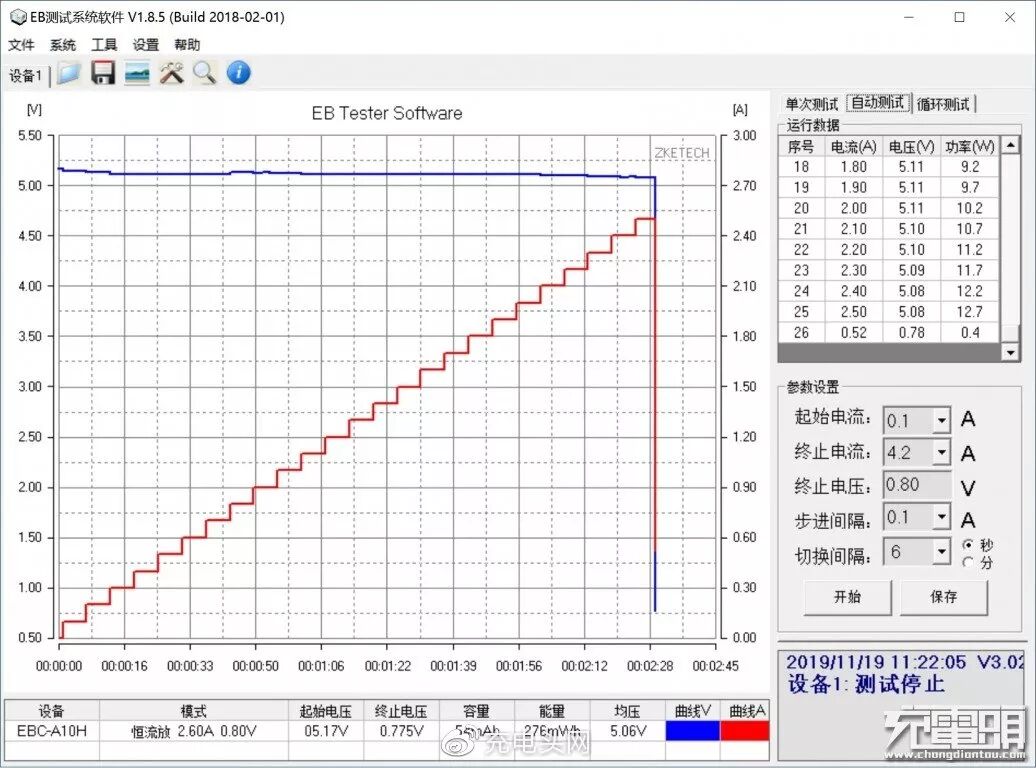The width and height of the screenshot is (1036, 768).
Task: Click the data table scroll down arrow
Action: point(1010,352)
